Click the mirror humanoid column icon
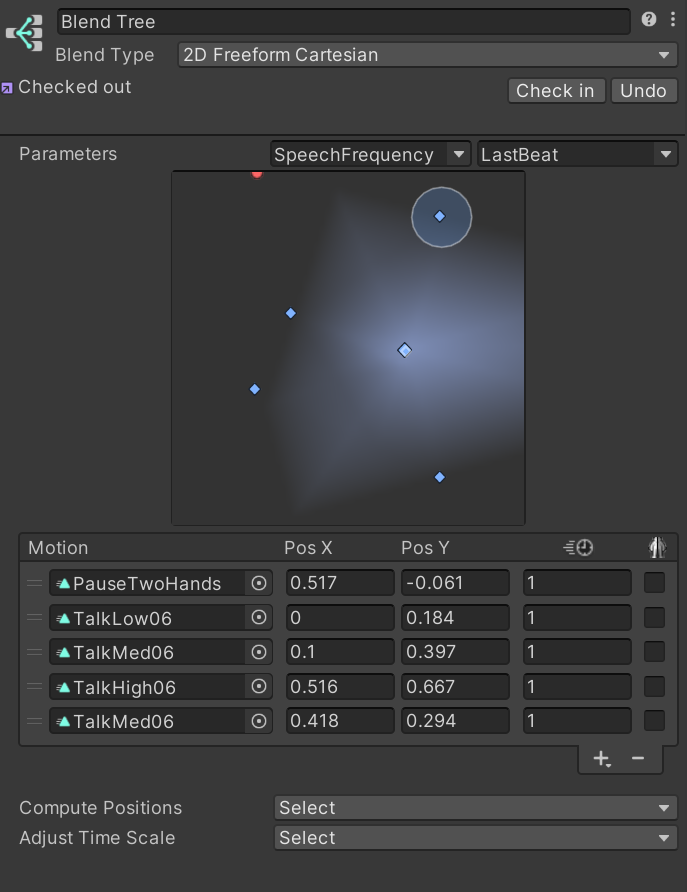The height and width of the screenshot is (892, 687). pos(657,547)
